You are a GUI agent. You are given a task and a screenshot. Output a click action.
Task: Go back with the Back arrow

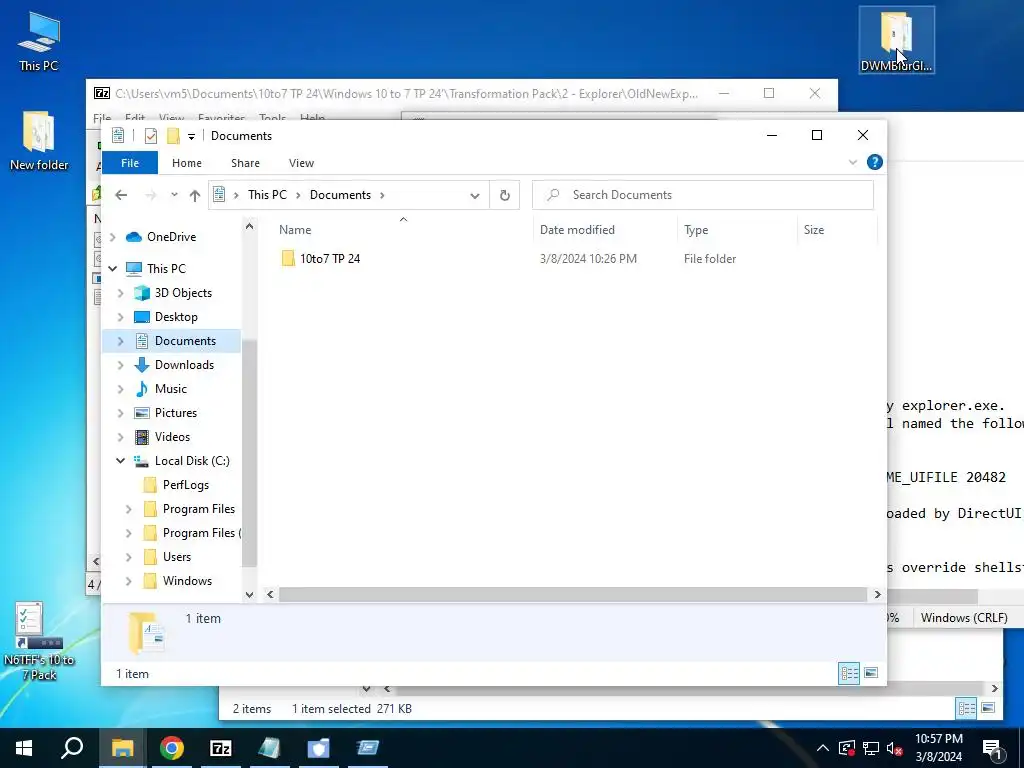click(x=121, y=195)
